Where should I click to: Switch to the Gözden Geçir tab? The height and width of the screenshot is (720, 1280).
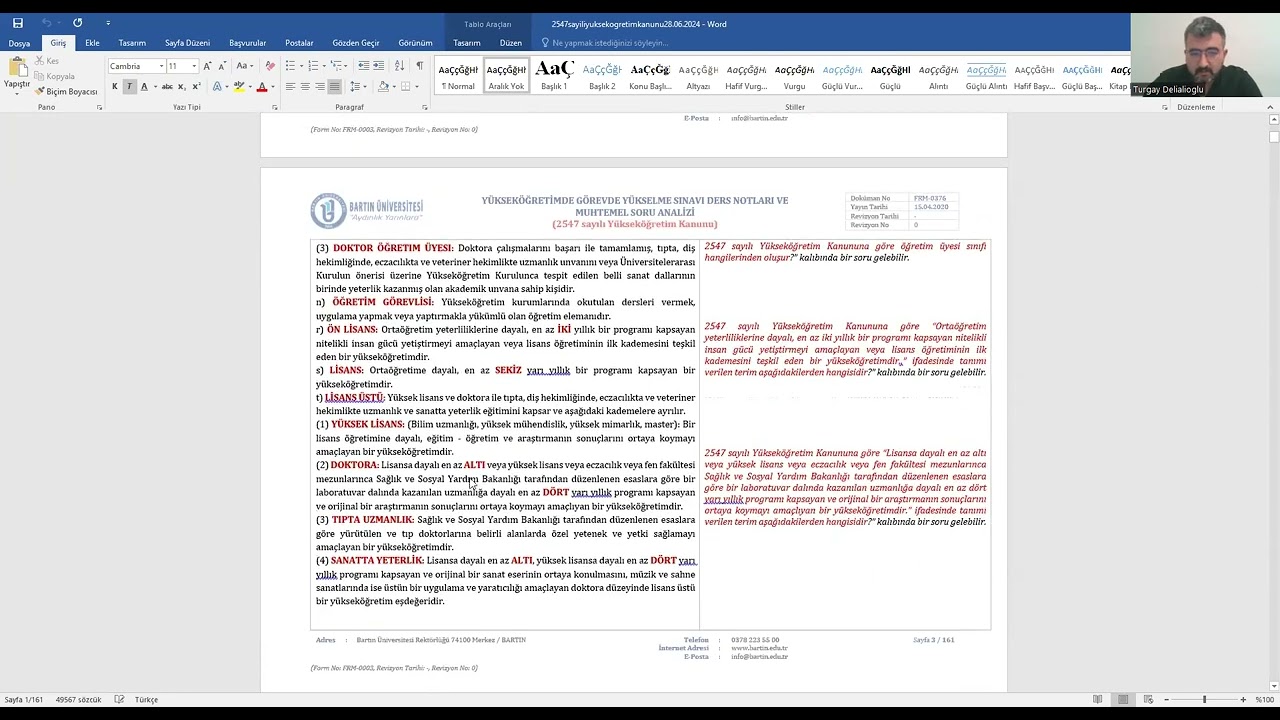[x=356, y=43]
